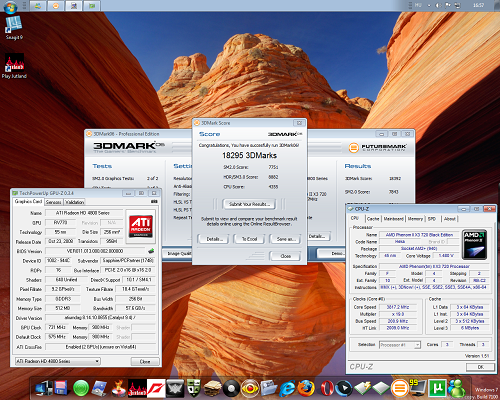This screenshot has width=500, height=400.
Task: Switch to GPU-Z Sensors tab
Action: 53,202
